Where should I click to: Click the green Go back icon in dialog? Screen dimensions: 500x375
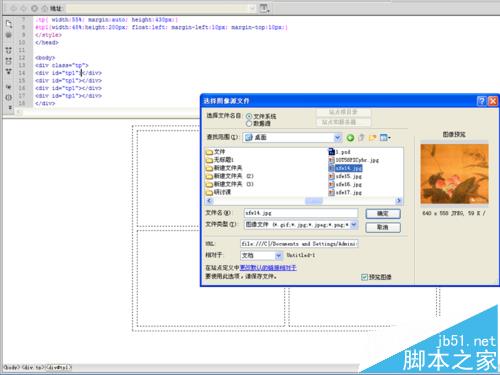pyautogui.click(x=350, y=137)
